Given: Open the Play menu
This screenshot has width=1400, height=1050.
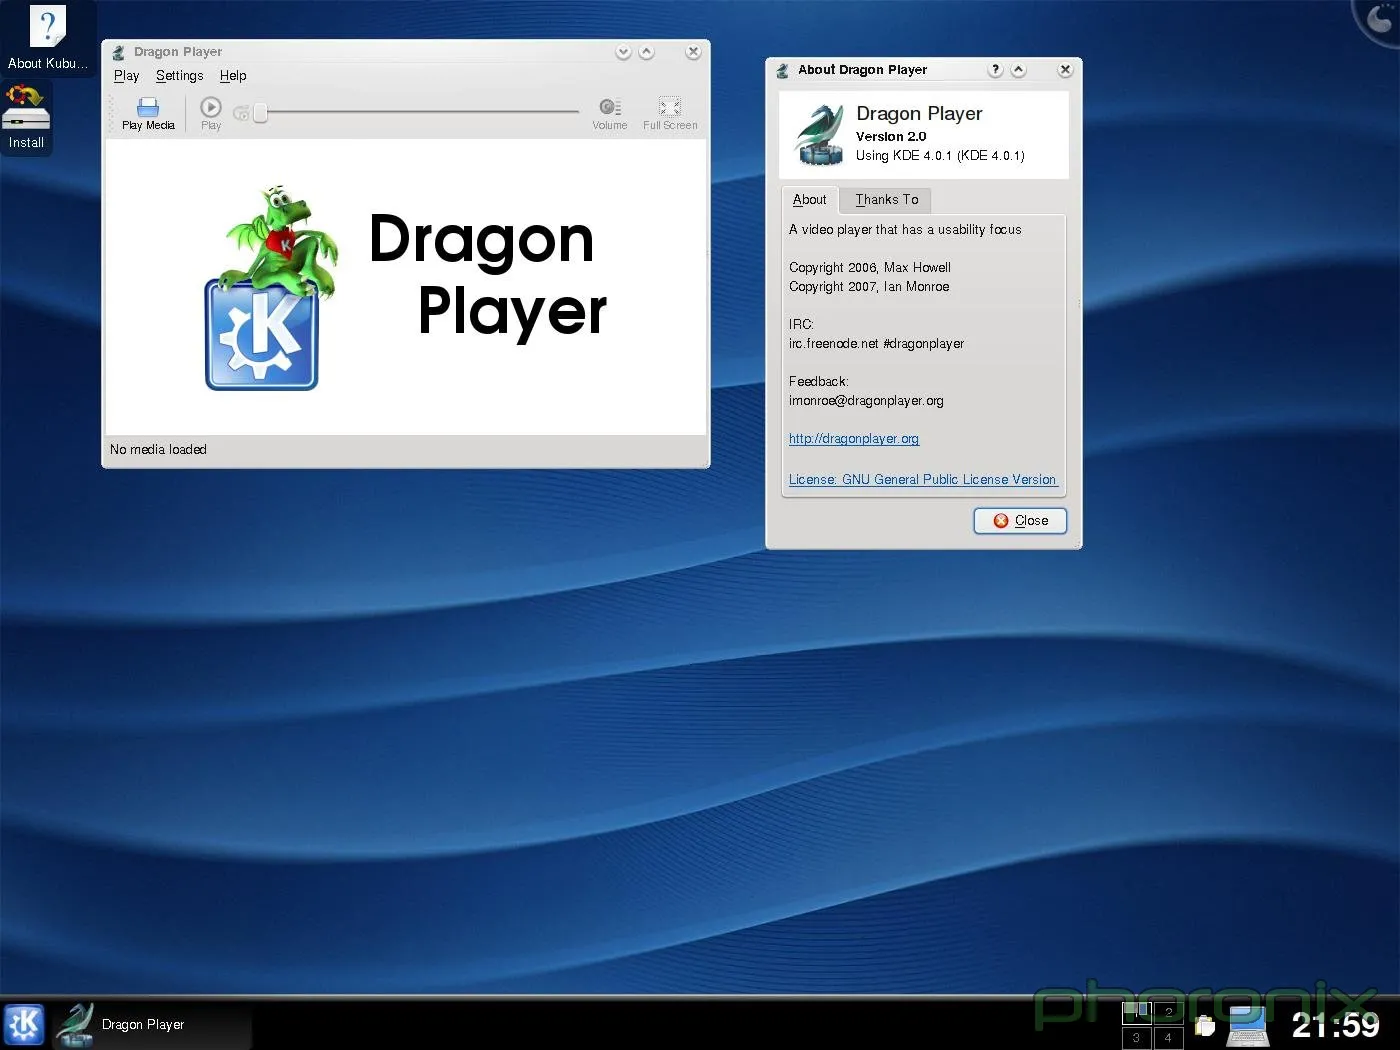Looking at the screenshot, I should (x=127, y=76).
